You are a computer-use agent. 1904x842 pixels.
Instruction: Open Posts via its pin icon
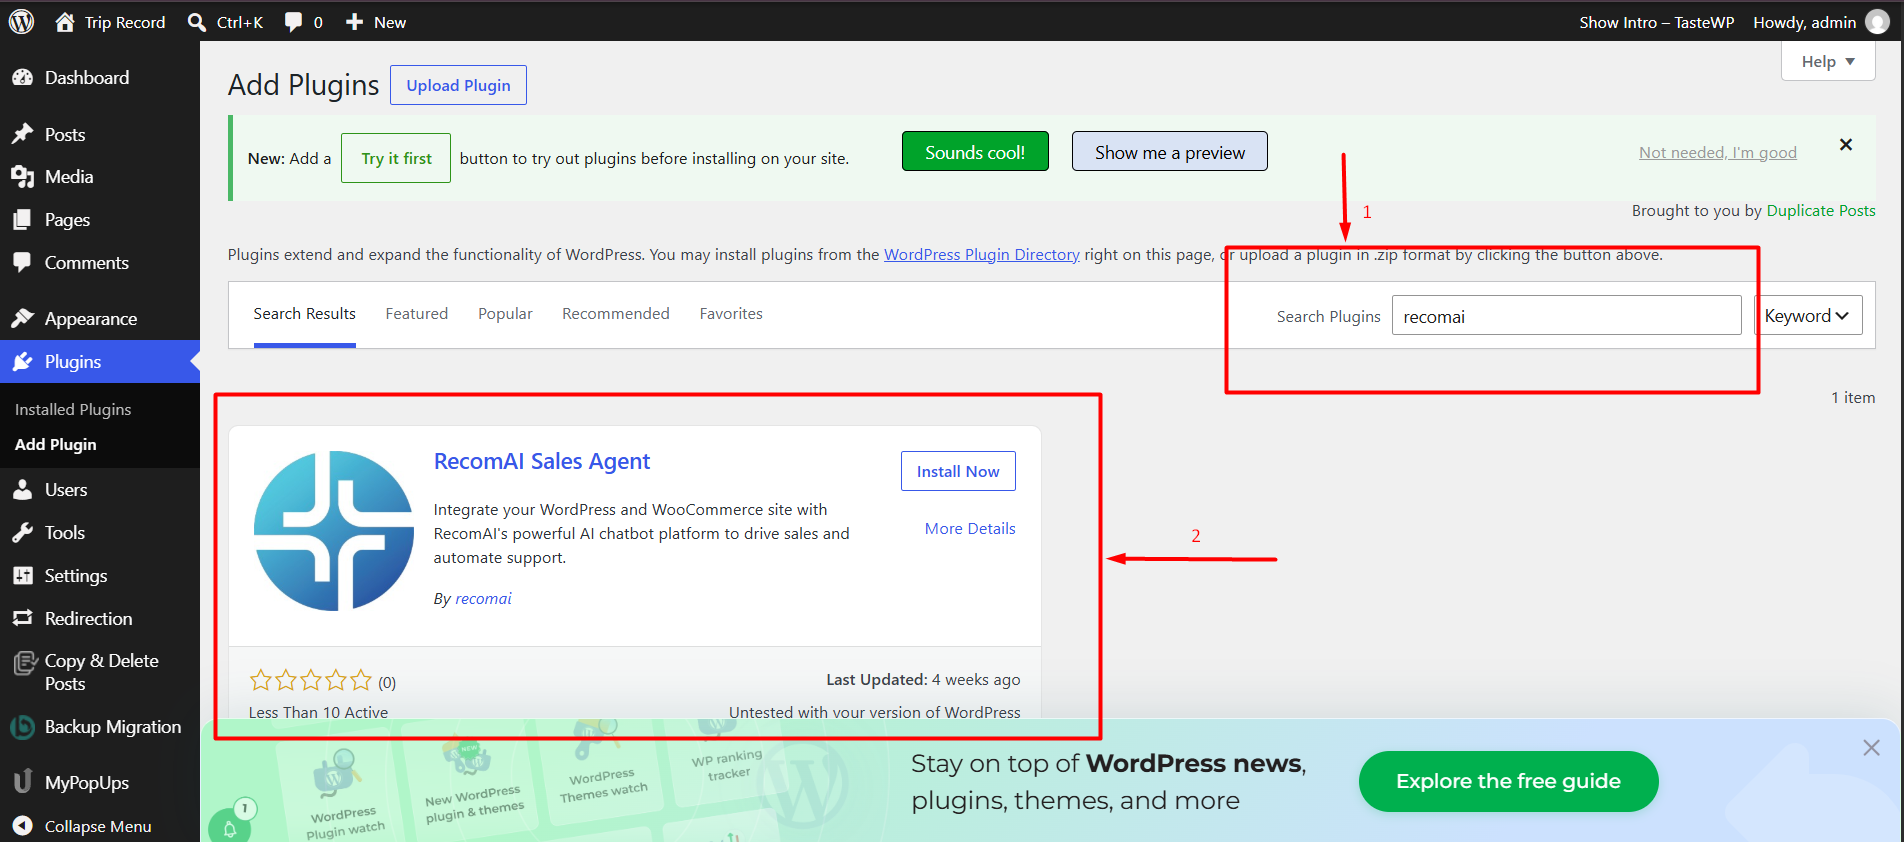pos(23,134)
